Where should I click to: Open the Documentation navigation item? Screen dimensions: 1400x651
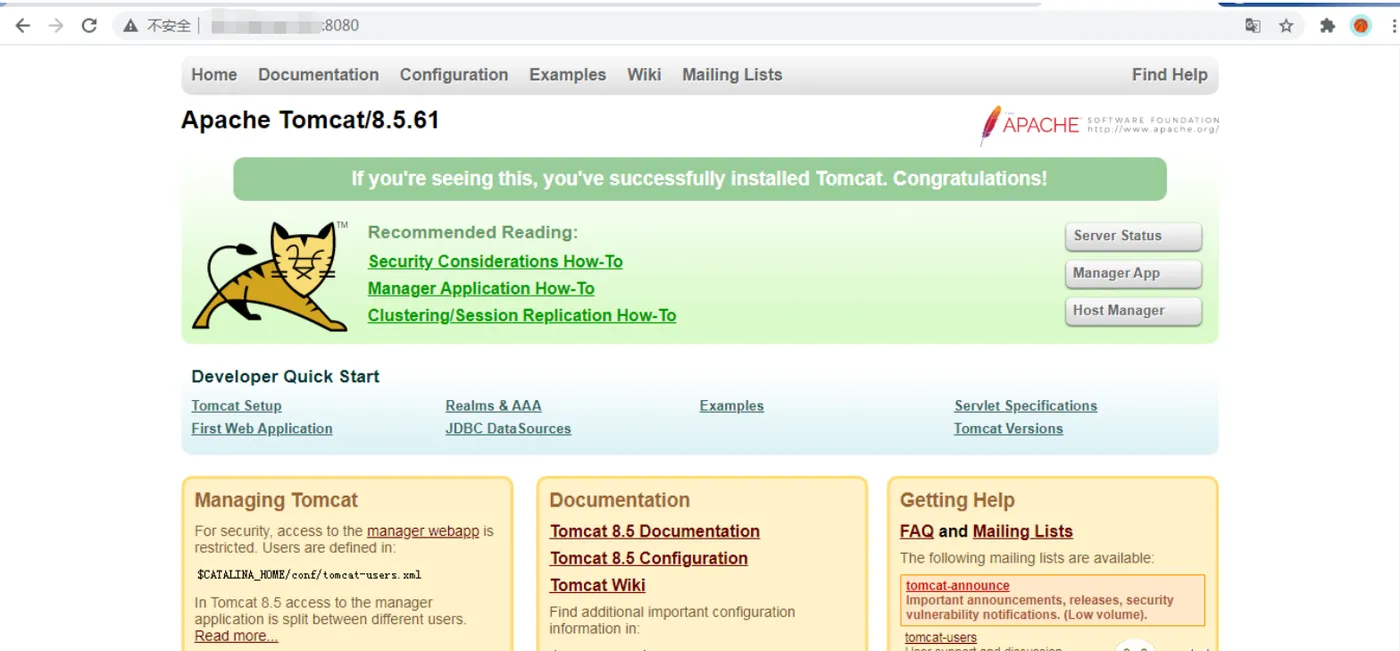[x=318, y=75]
